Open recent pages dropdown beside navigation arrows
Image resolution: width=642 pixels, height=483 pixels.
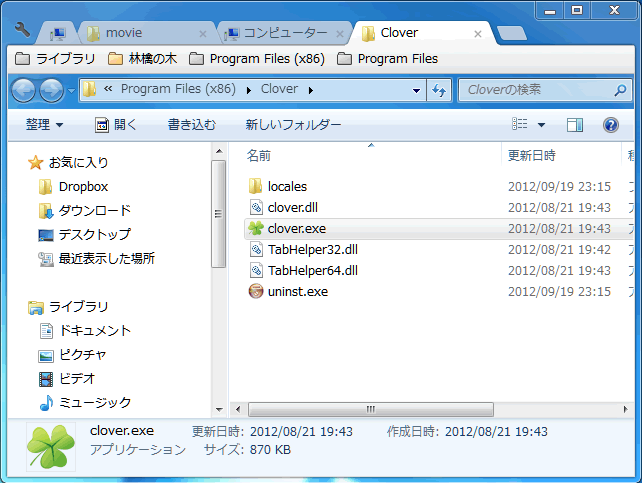[71, 90]
